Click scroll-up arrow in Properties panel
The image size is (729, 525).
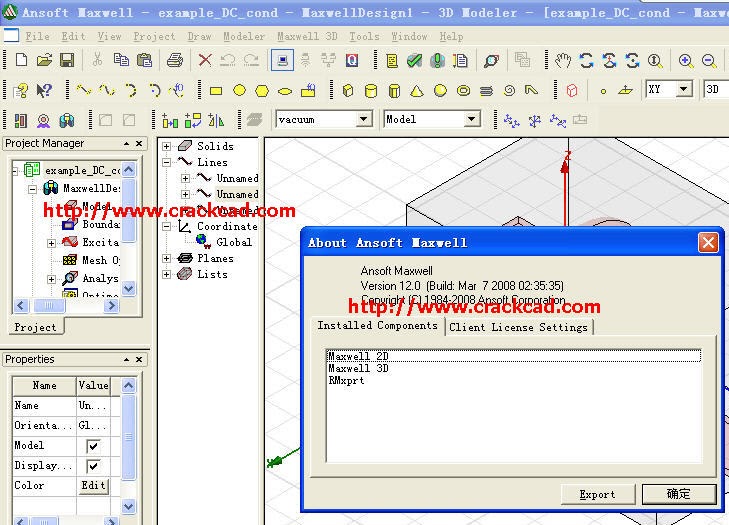[129, 385]
